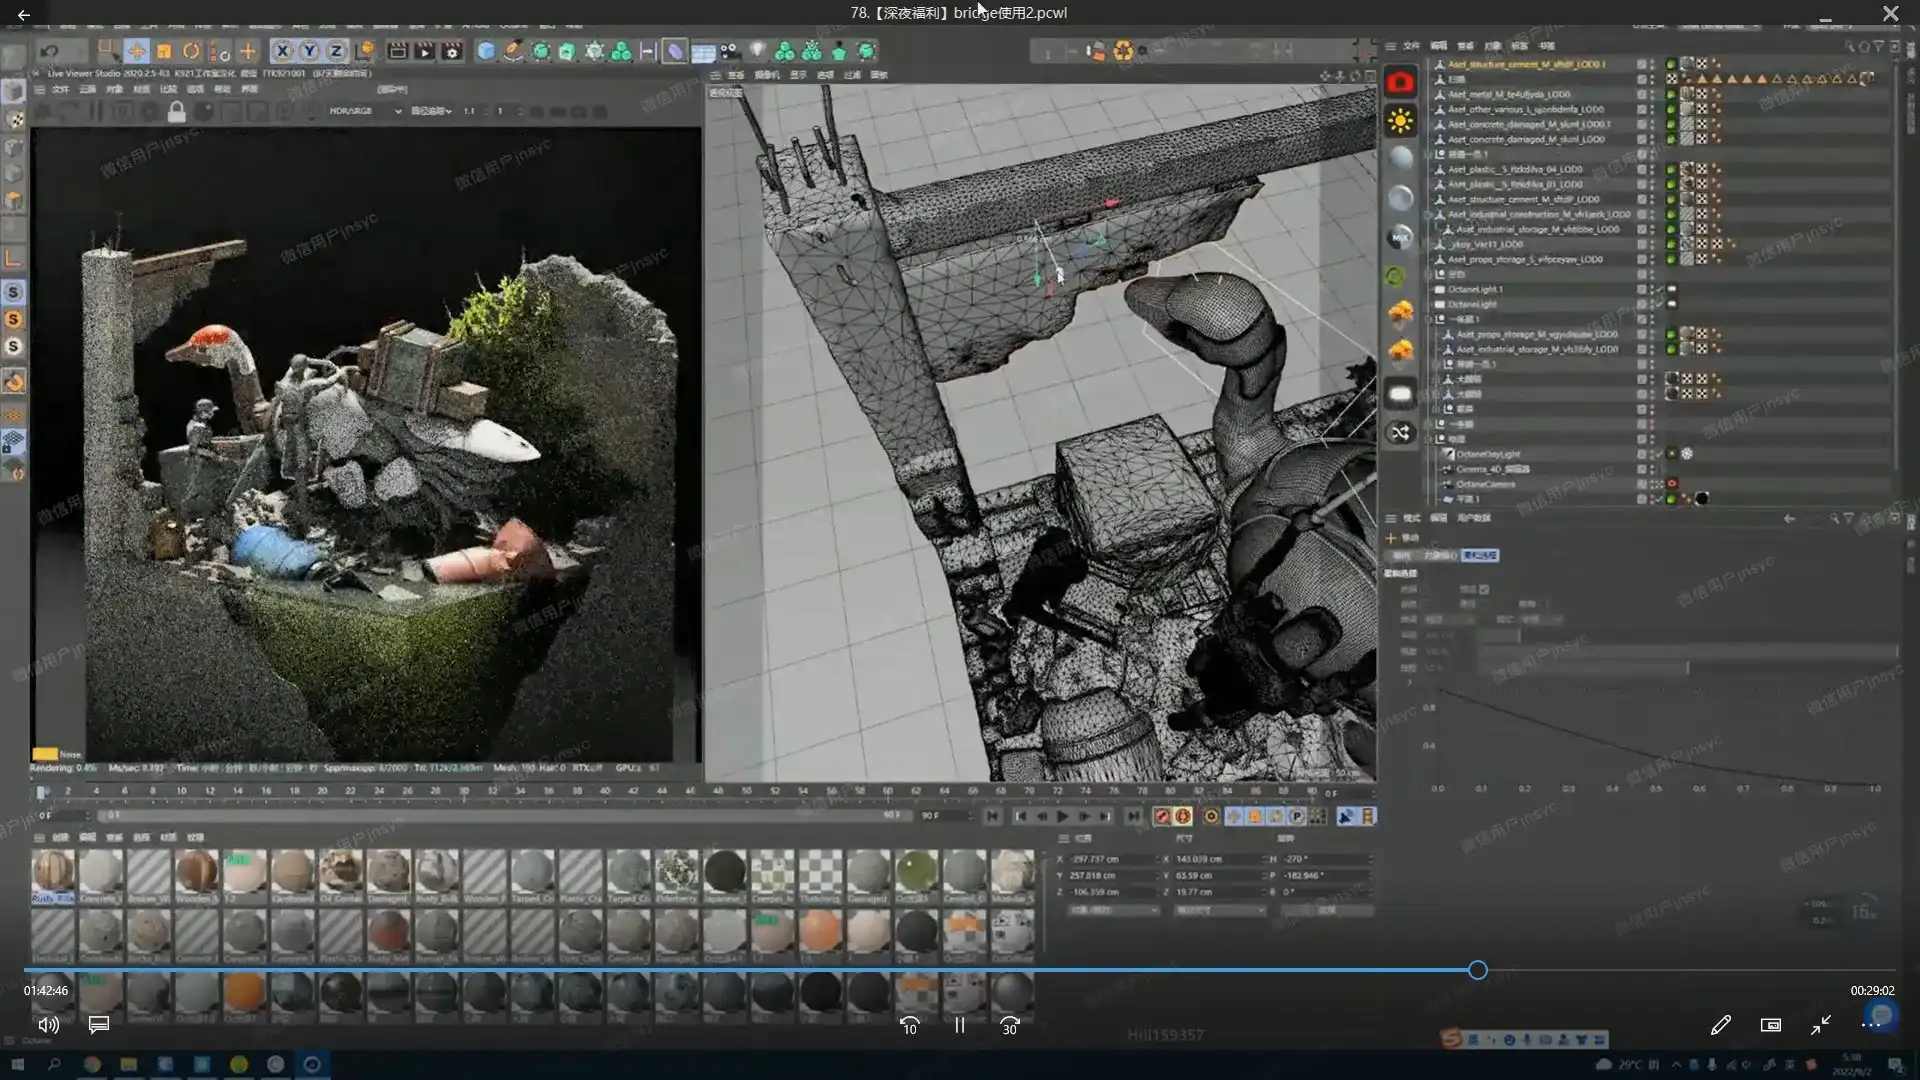Select the Move tool in top toolbar
1920x1080 pixels.
pyautogui.click(x=137, y=51)
